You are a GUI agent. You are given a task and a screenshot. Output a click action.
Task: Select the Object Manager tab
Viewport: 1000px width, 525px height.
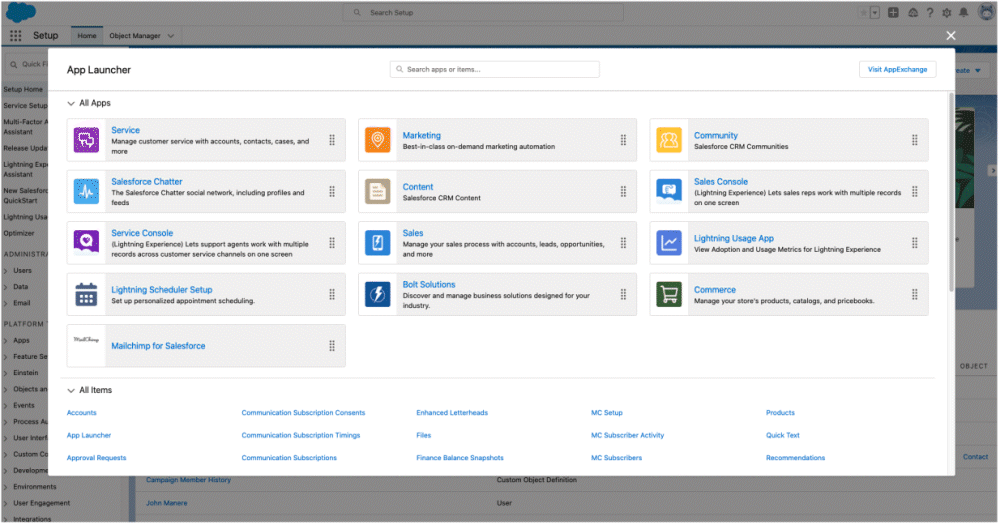coord(135,36)
